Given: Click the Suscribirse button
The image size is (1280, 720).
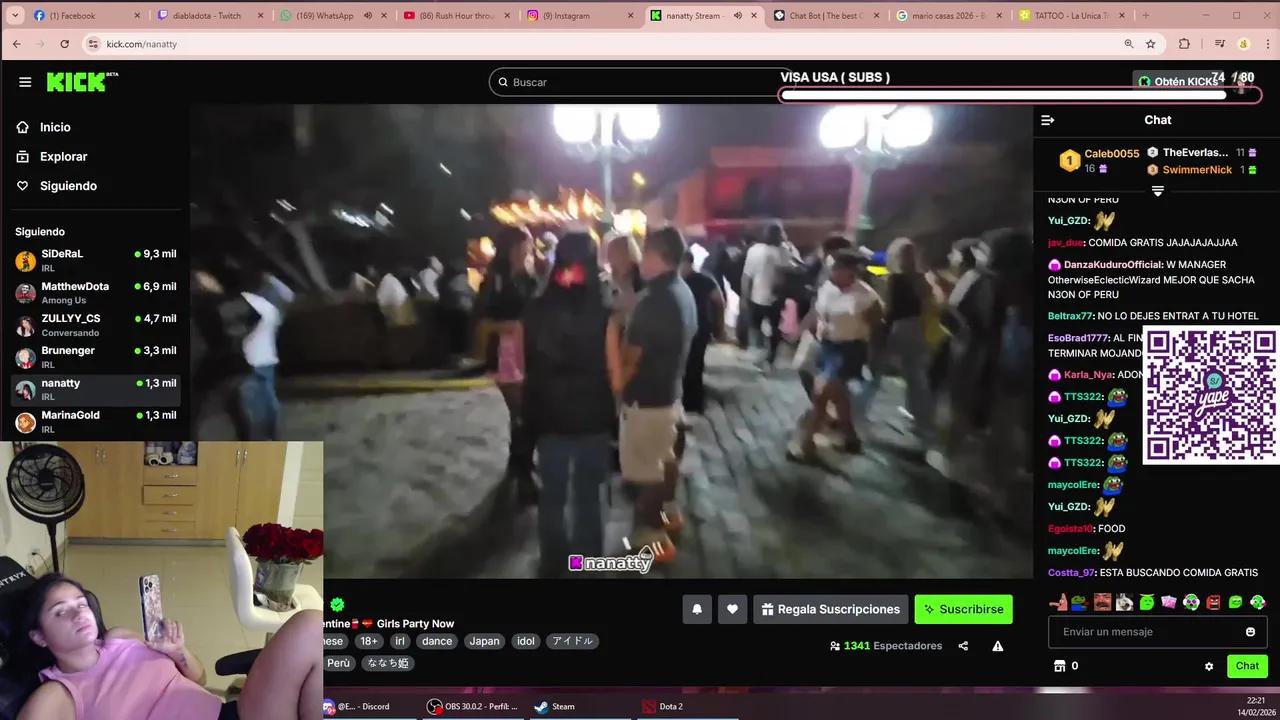Looking at the screenshot, I should pyautogui.click(x=963, y=609).
